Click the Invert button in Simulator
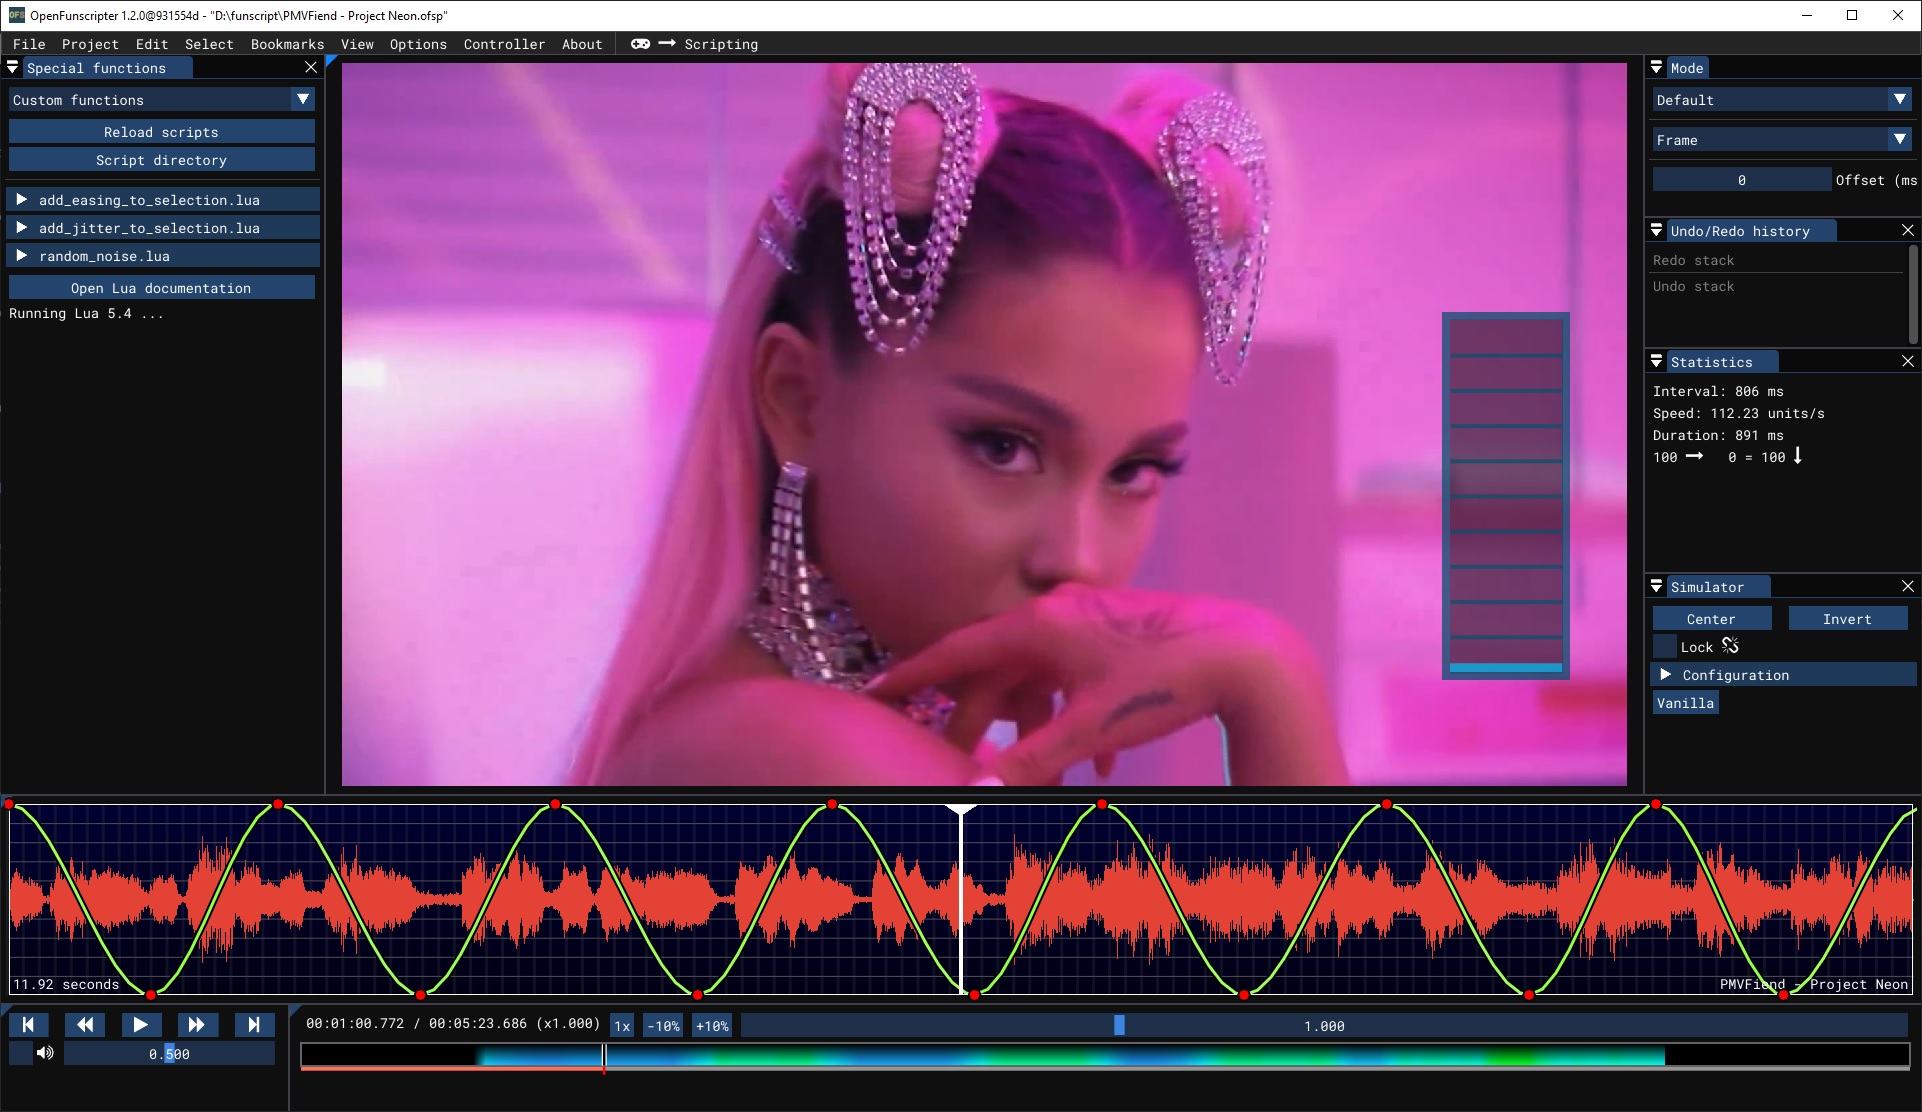The image size is (1922, 1112). click(1848, 619)
